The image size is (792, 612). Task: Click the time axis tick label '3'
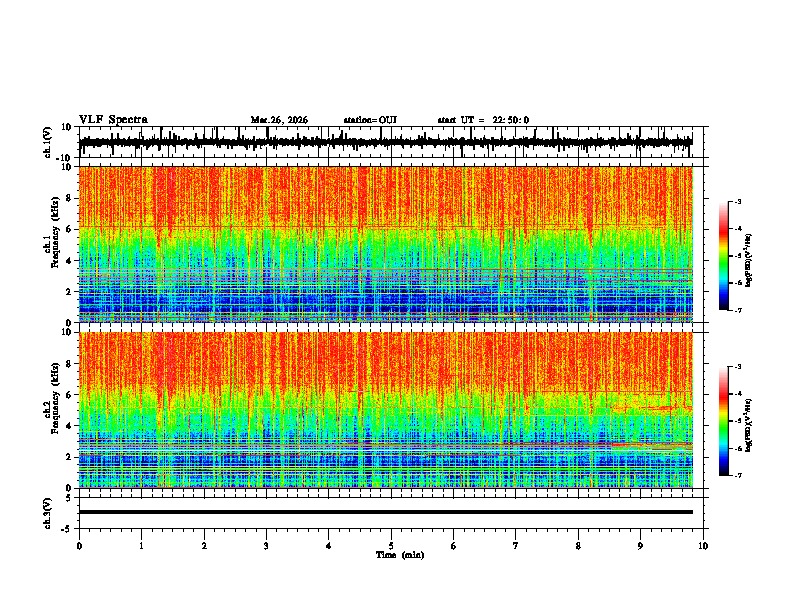tap(266, 546)
